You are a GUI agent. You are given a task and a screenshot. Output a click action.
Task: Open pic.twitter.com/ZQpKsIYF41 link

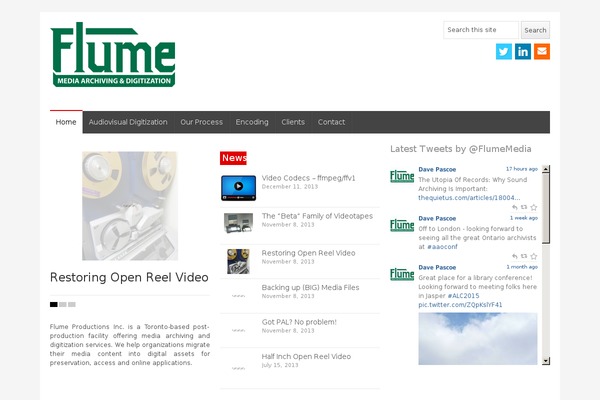click(460, 305)
